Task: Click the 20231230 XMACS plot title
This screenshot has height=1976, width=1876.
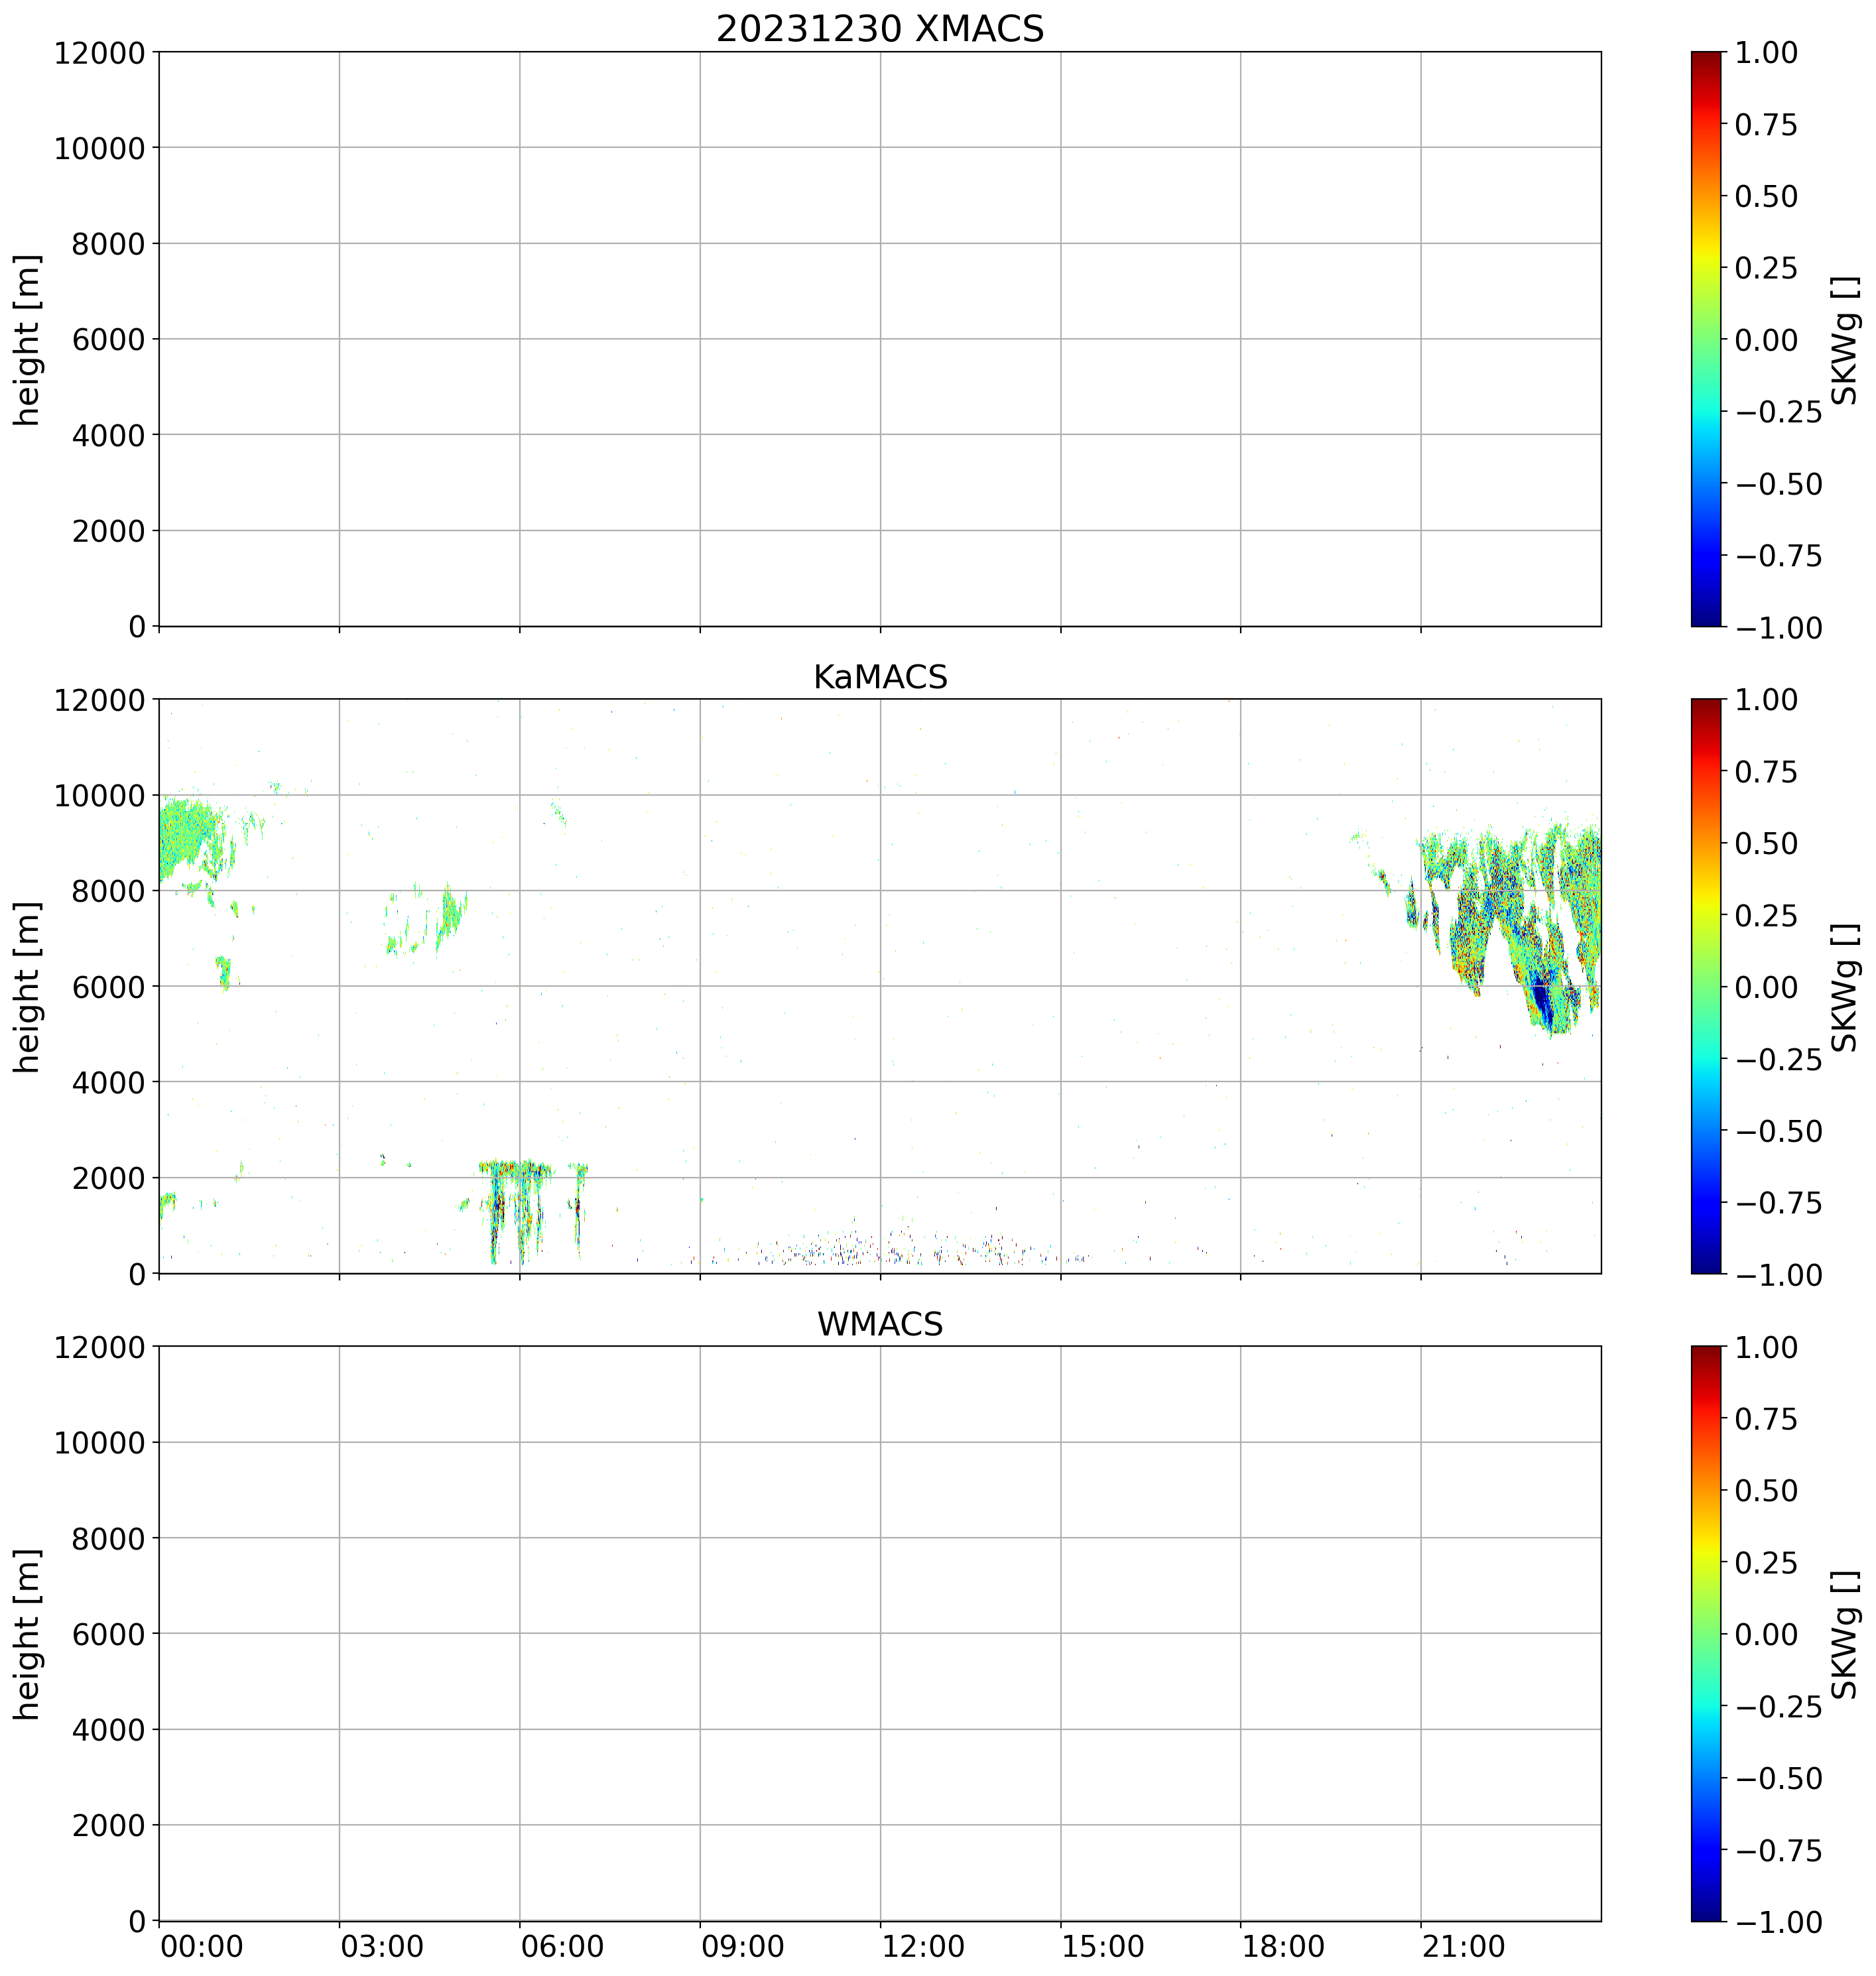Action: [x=879, y=29]
